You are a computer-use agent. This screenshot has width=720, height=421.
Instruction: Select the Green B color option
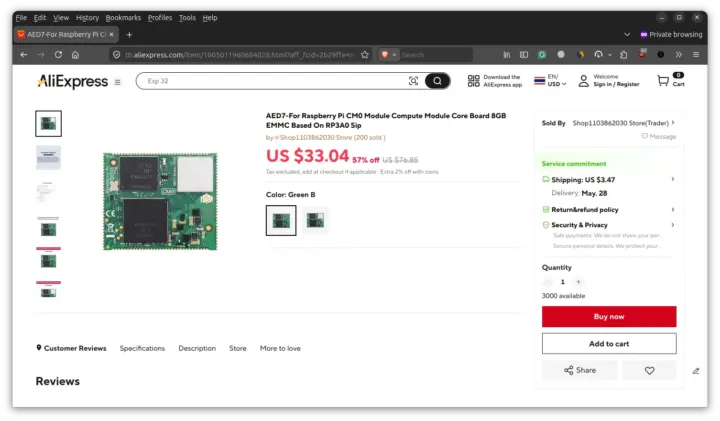pos(281,220)
